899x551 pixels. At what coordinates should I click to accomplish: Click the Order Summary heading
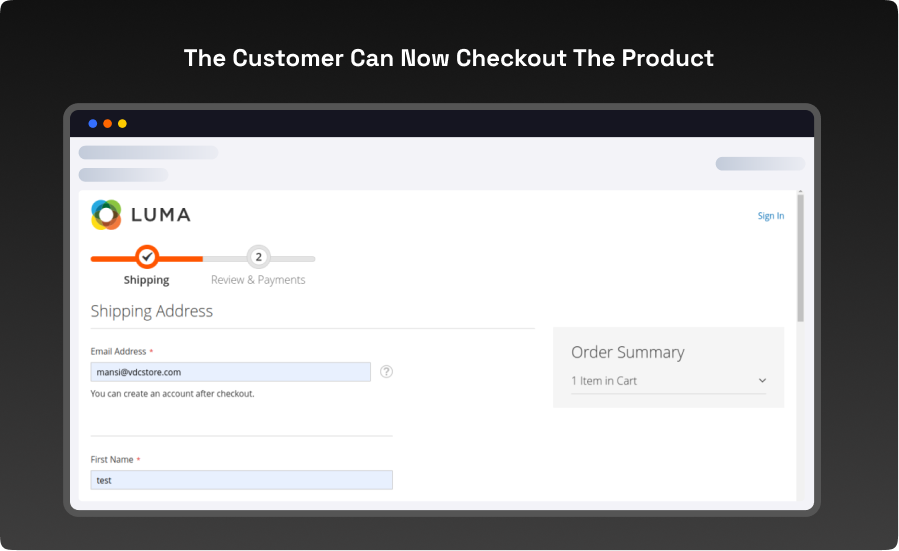(627, 352)
